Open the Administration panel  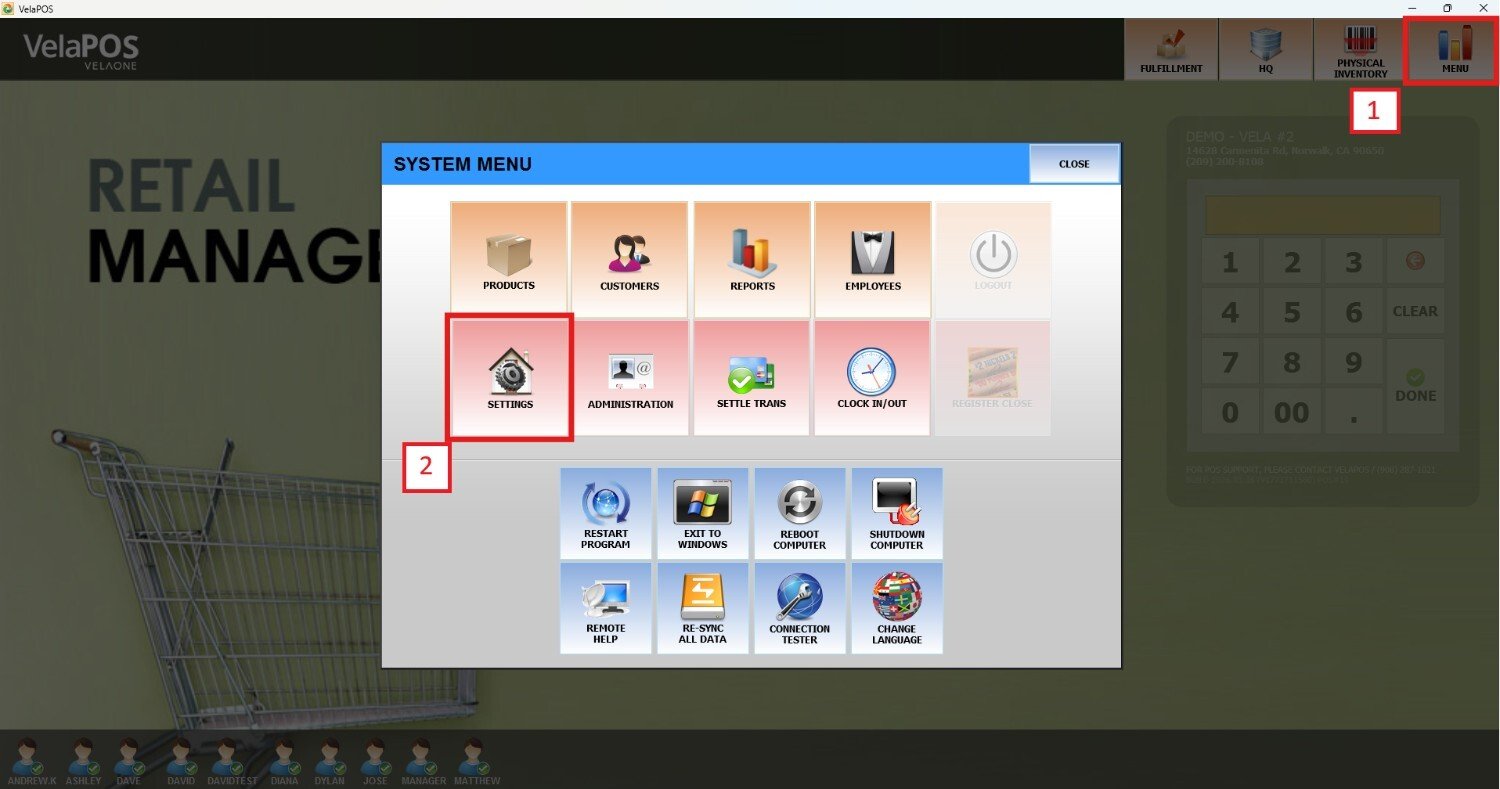pos(630,378)
